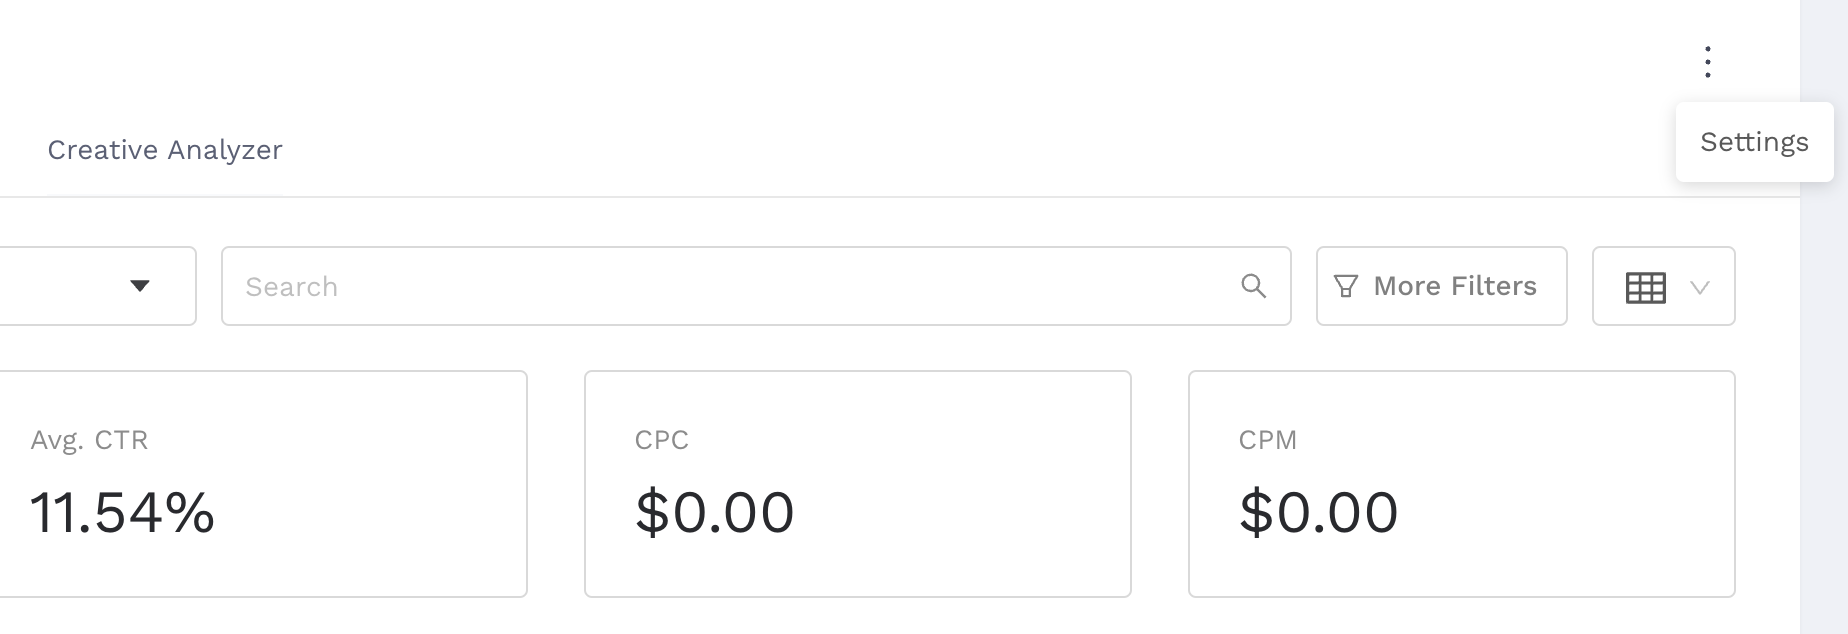Expand the left dropdown caret arrow
Viewport: 1848px width, 634px height.
pos(140,286)
